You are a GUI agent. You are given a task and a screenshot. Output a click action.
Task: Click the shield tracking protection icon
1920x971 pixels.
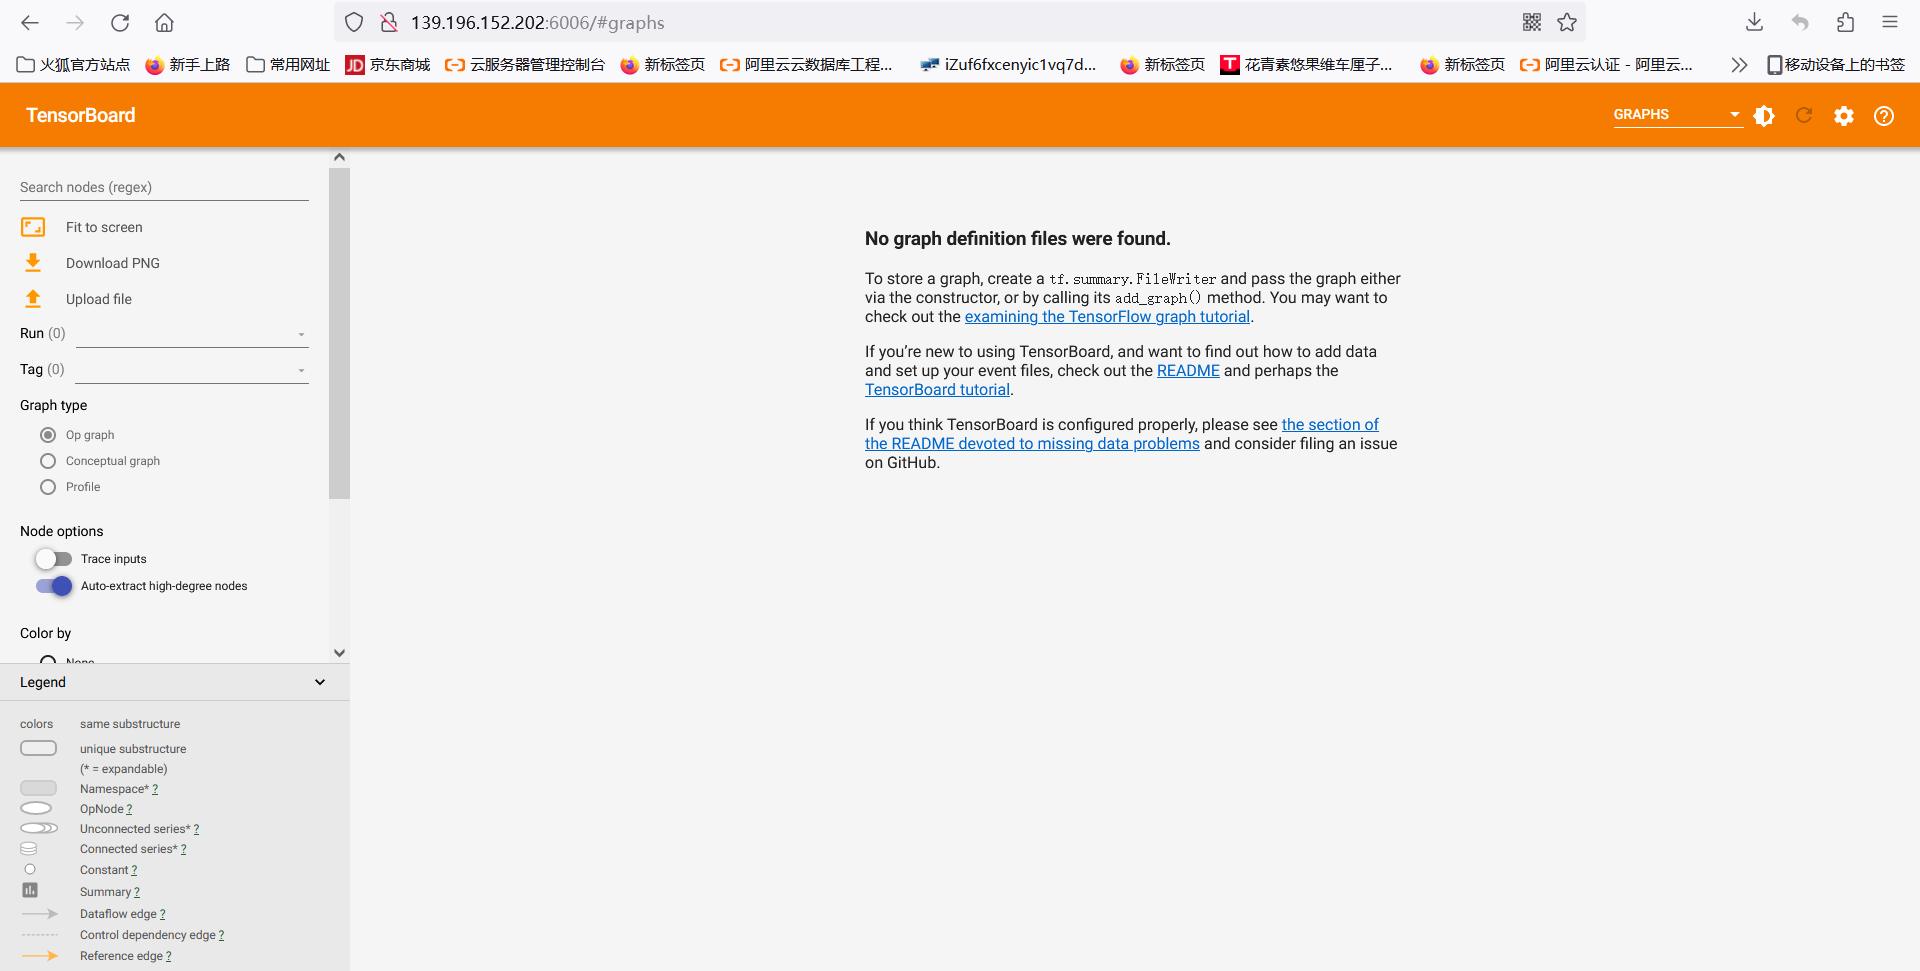354,22
